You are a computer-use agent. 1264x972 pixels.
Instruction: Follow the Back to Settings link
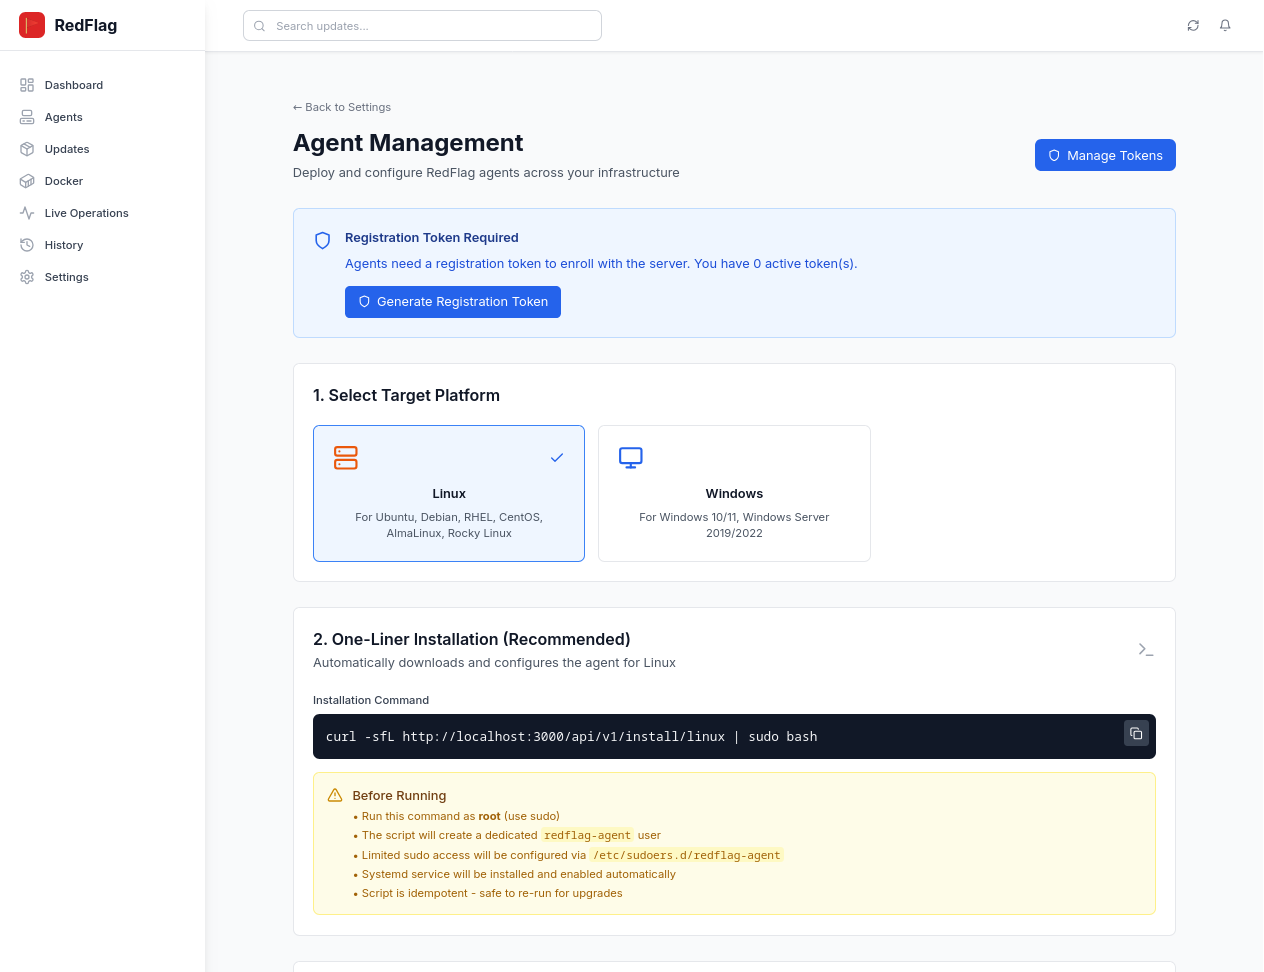[342, 107]
